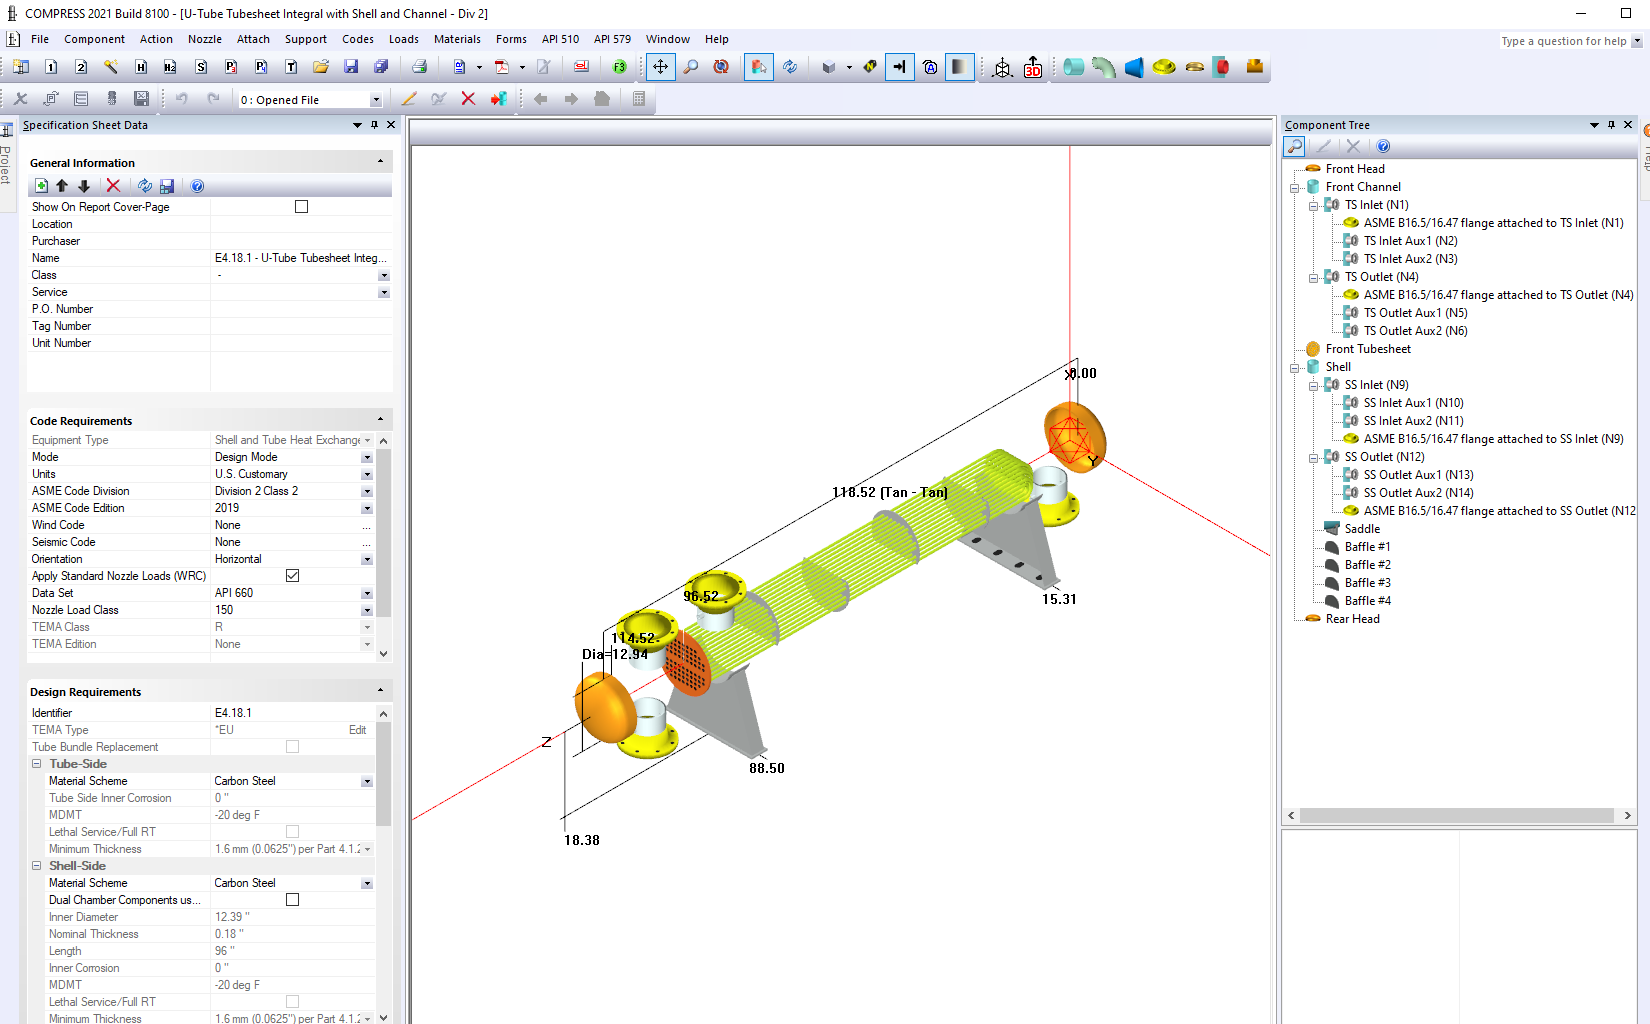This screenshot has width=1650, height=1024.
Task: Click the magic wand wizard icon
Action: click(111, 67)
